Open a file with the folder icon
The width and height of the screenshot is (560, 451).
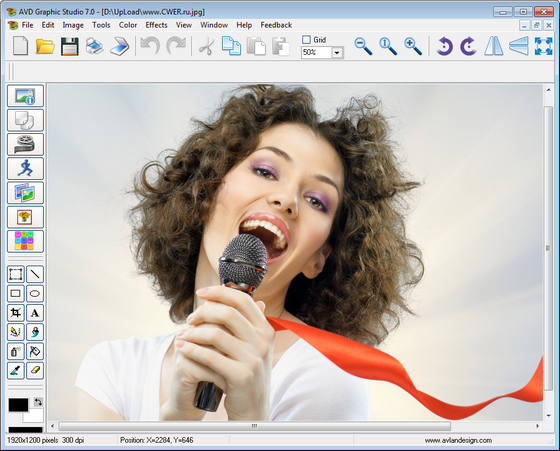coord(45,46)
